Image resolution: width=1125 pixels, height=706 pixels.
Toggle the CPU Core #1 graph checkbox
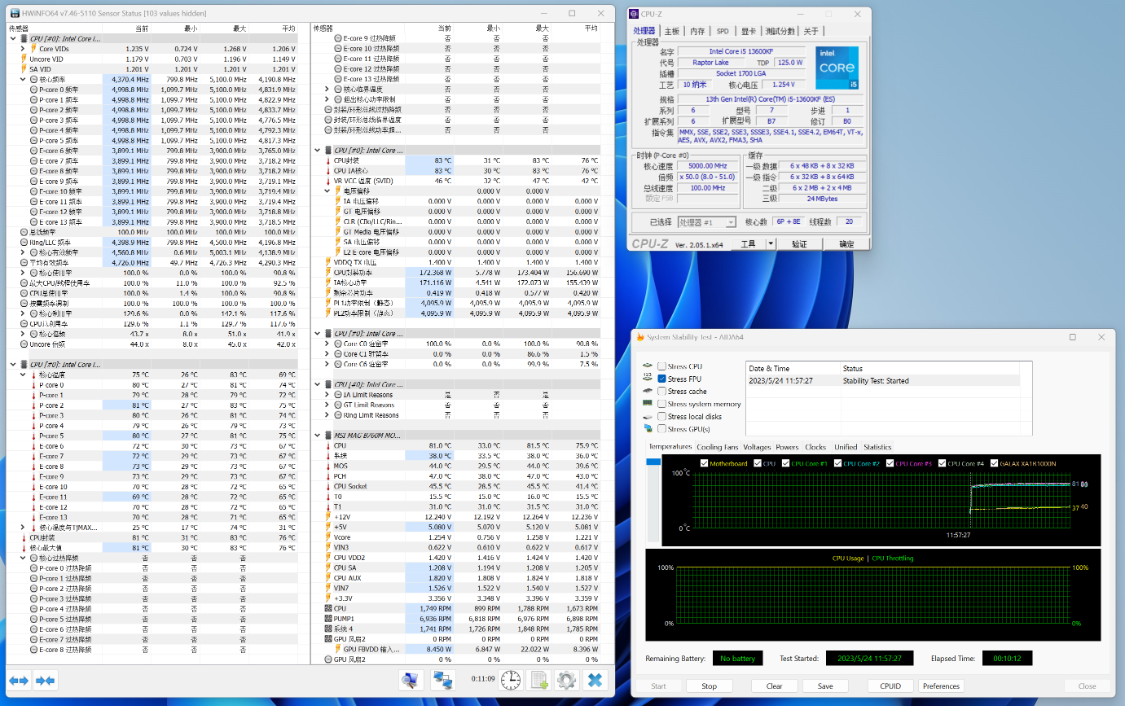786,463
